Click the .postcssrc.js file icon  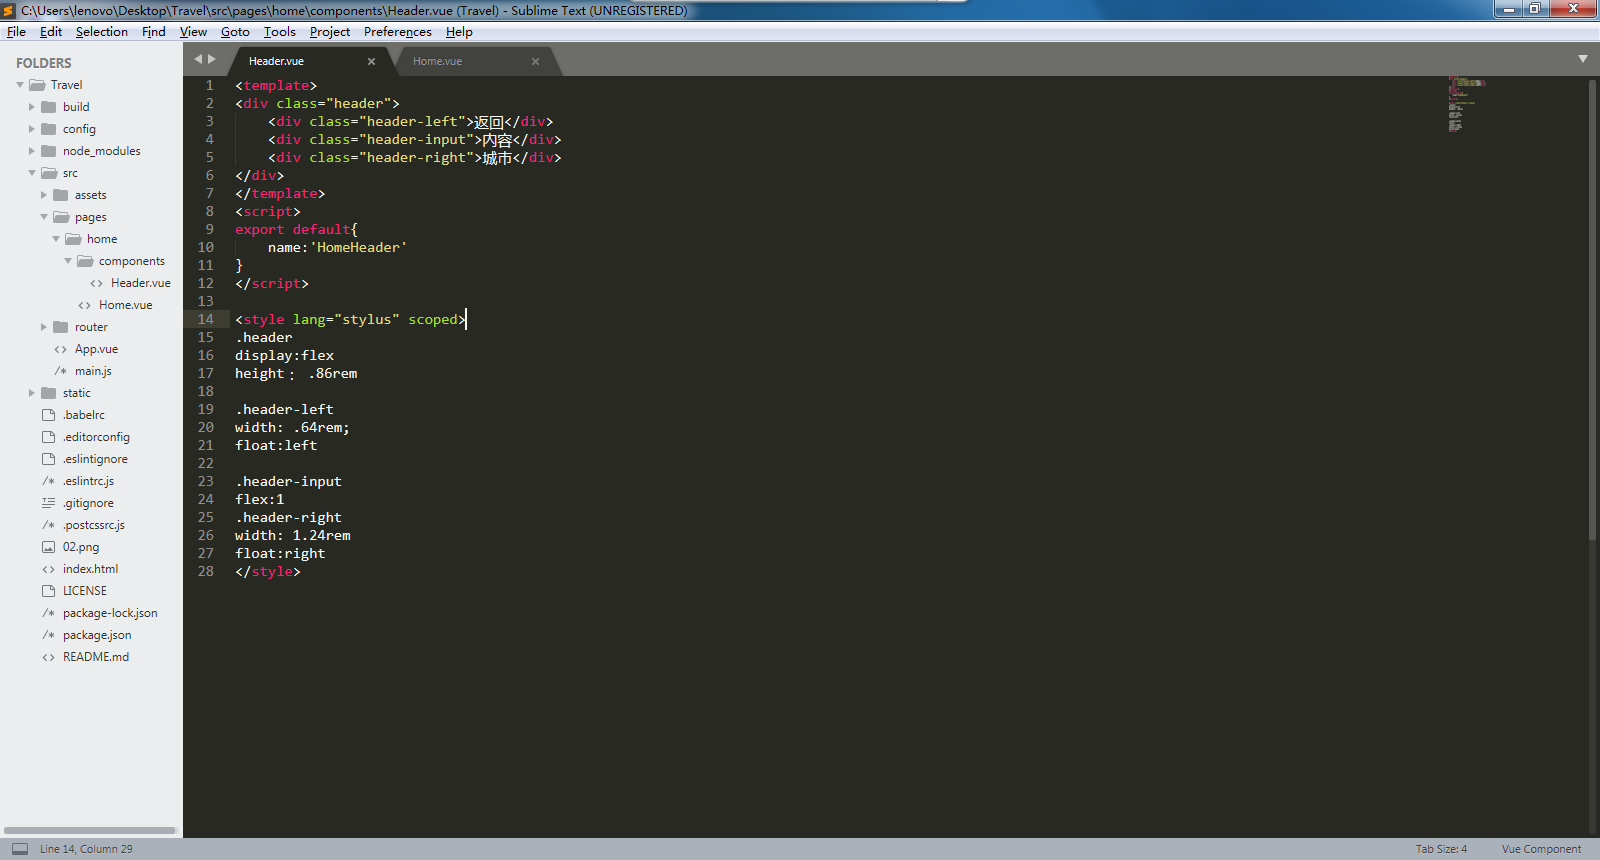point(48,525)
